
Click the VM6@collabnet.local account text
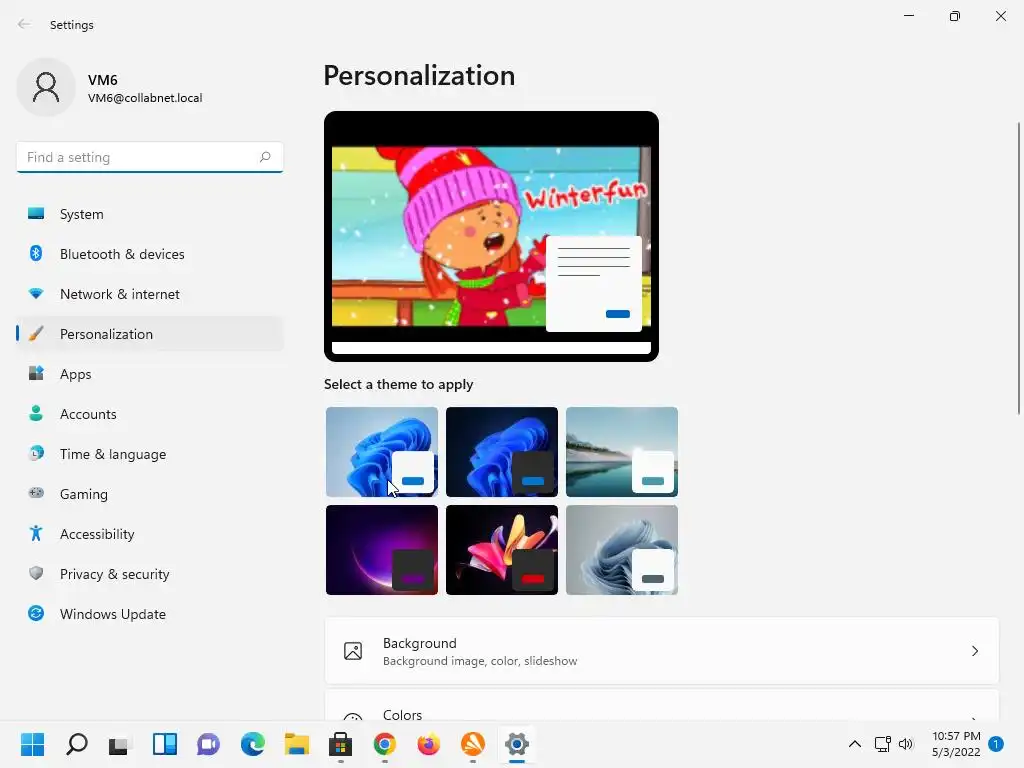pos(145,98)
